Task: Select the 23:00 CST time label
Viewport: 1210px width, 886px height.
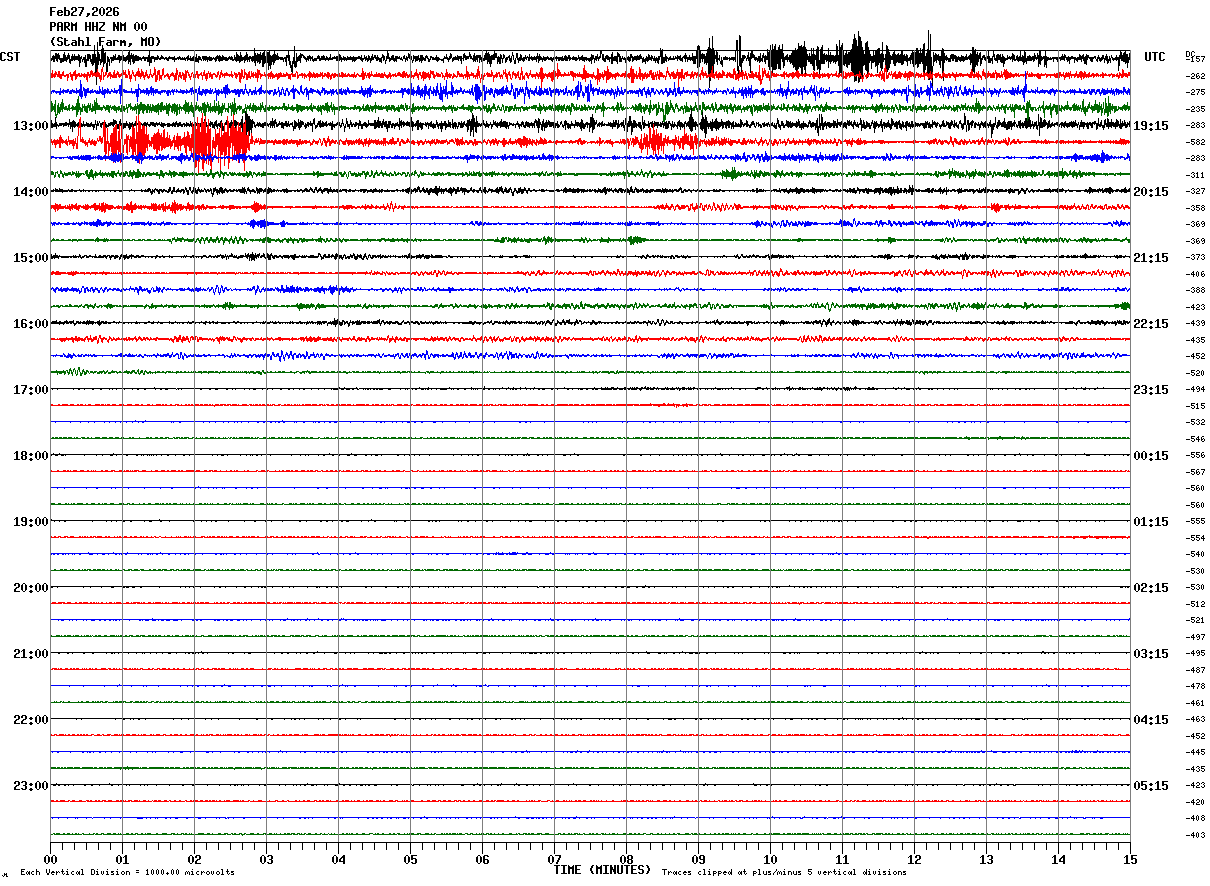Action: [31, 786]
